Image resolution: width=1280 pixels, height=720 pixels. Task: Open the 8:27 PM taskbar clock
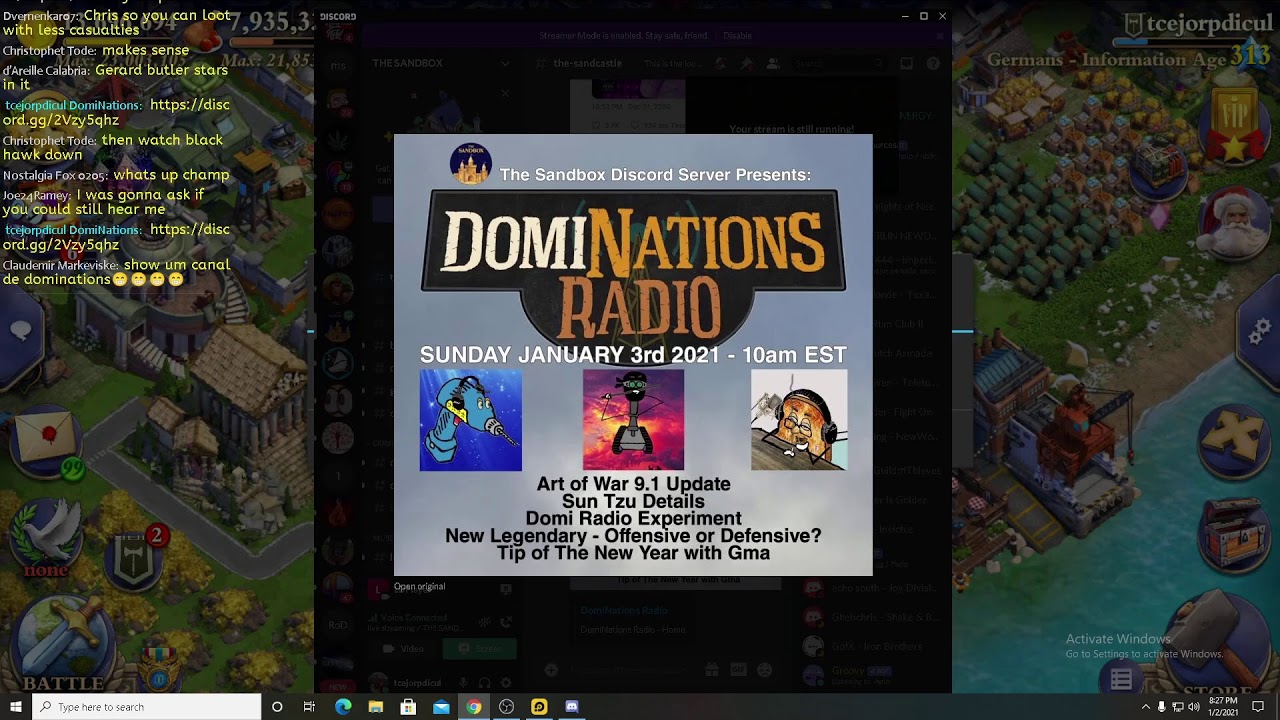click(x=1225, y=707)
